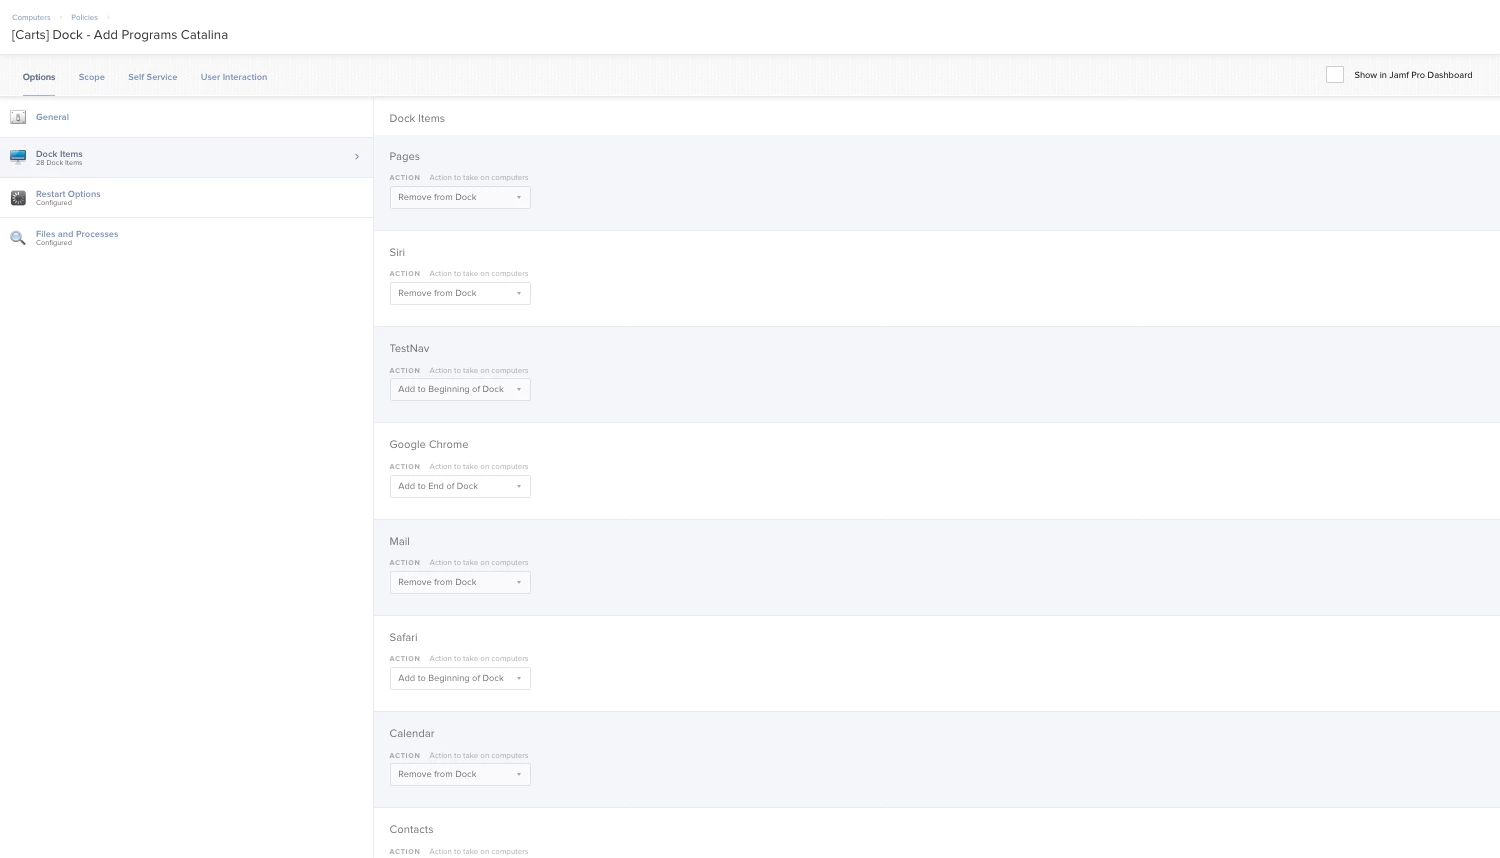The width and height of the screenshot is (1500, 858).
Task: Switch to the Options tab
Action: (39, 77)
